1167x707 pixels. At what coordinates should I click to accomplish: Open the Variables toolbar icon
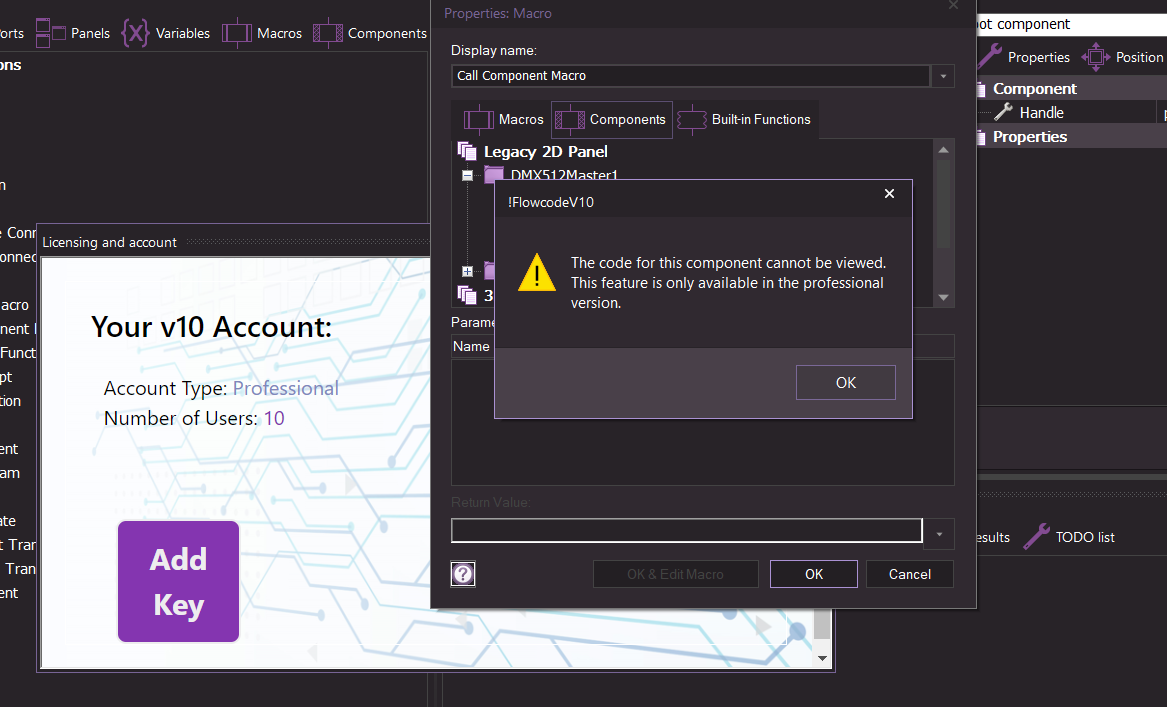click(x=135, y=33)
